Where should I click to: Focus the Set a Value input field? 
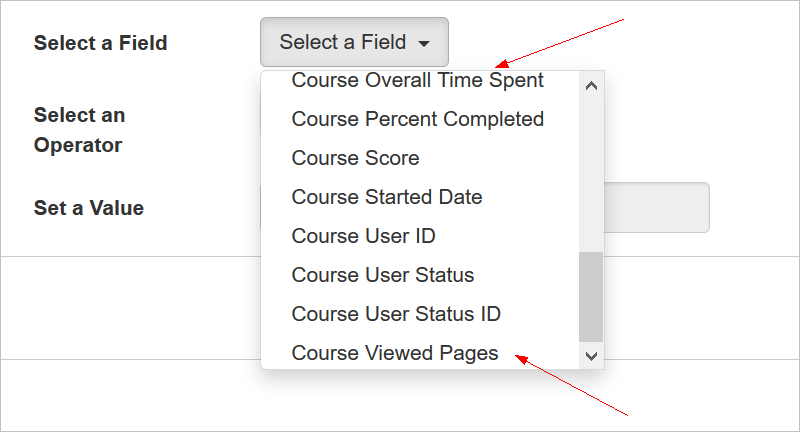658,208
